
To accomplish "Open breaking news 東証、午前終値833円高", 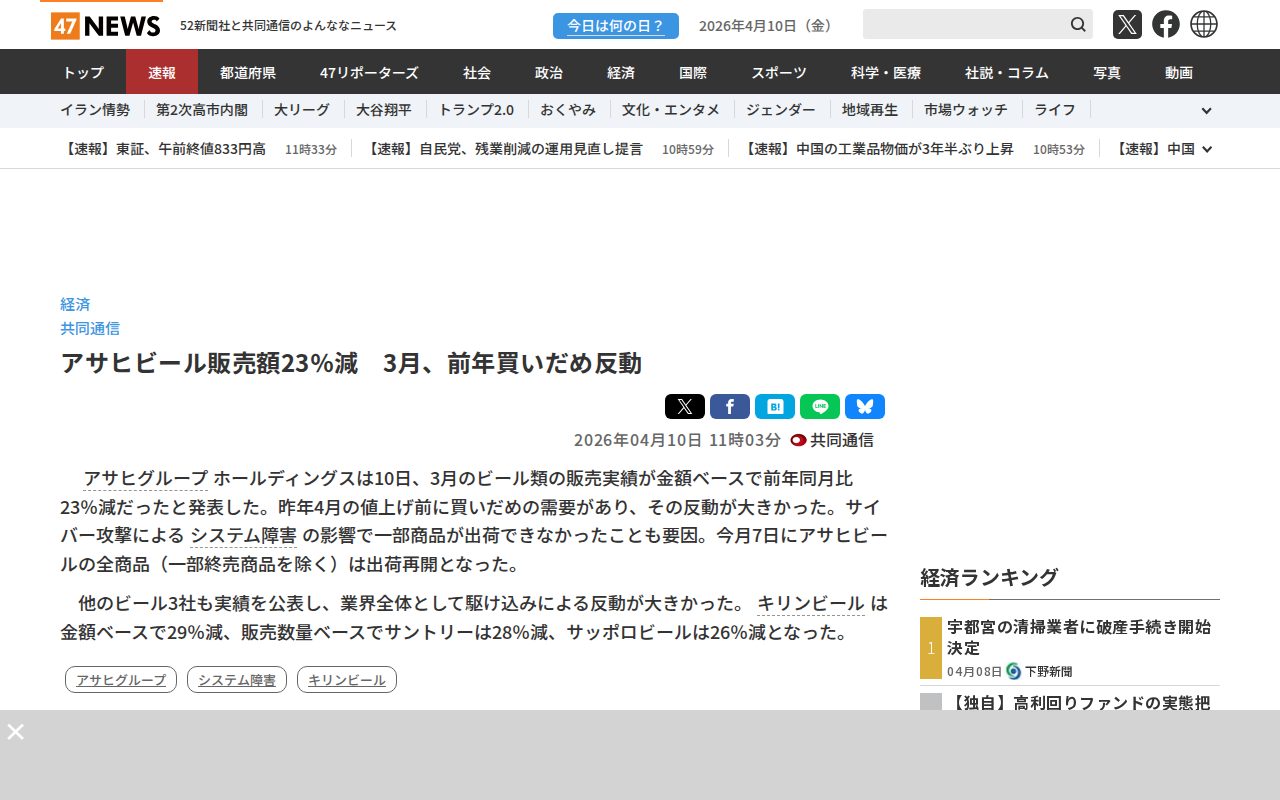I will [163, 149].
